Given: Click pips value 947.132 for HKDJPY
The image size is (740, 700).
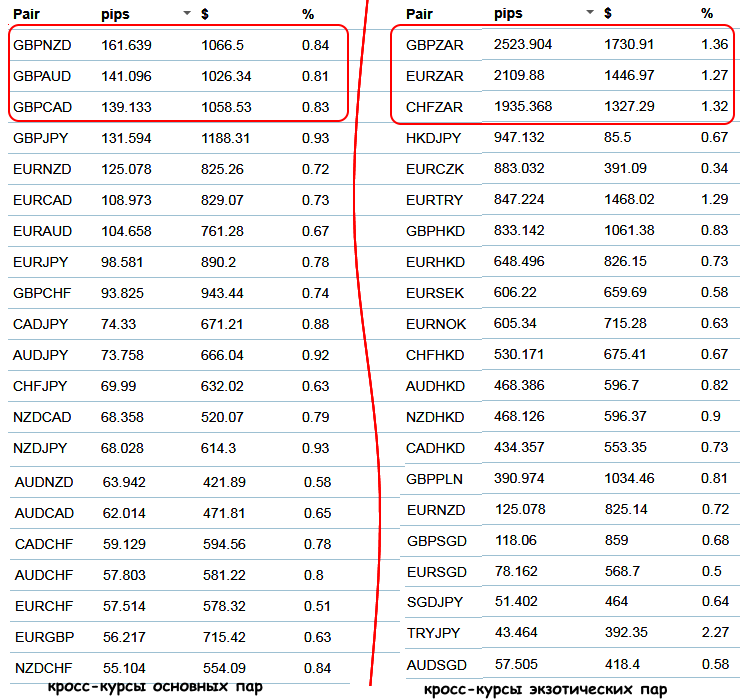Looking at the screenshot, I should click(x=519, y=138).
